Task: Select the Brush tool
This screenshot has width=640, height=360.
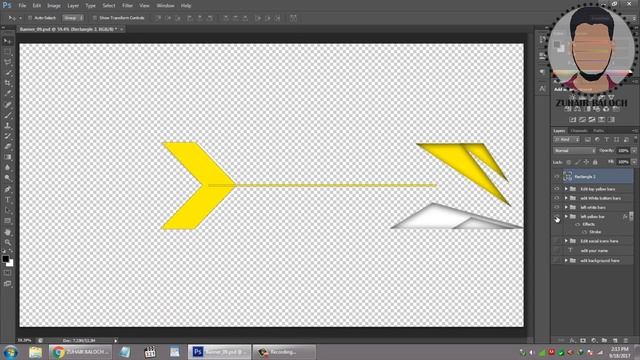Action: coord(7,115)
